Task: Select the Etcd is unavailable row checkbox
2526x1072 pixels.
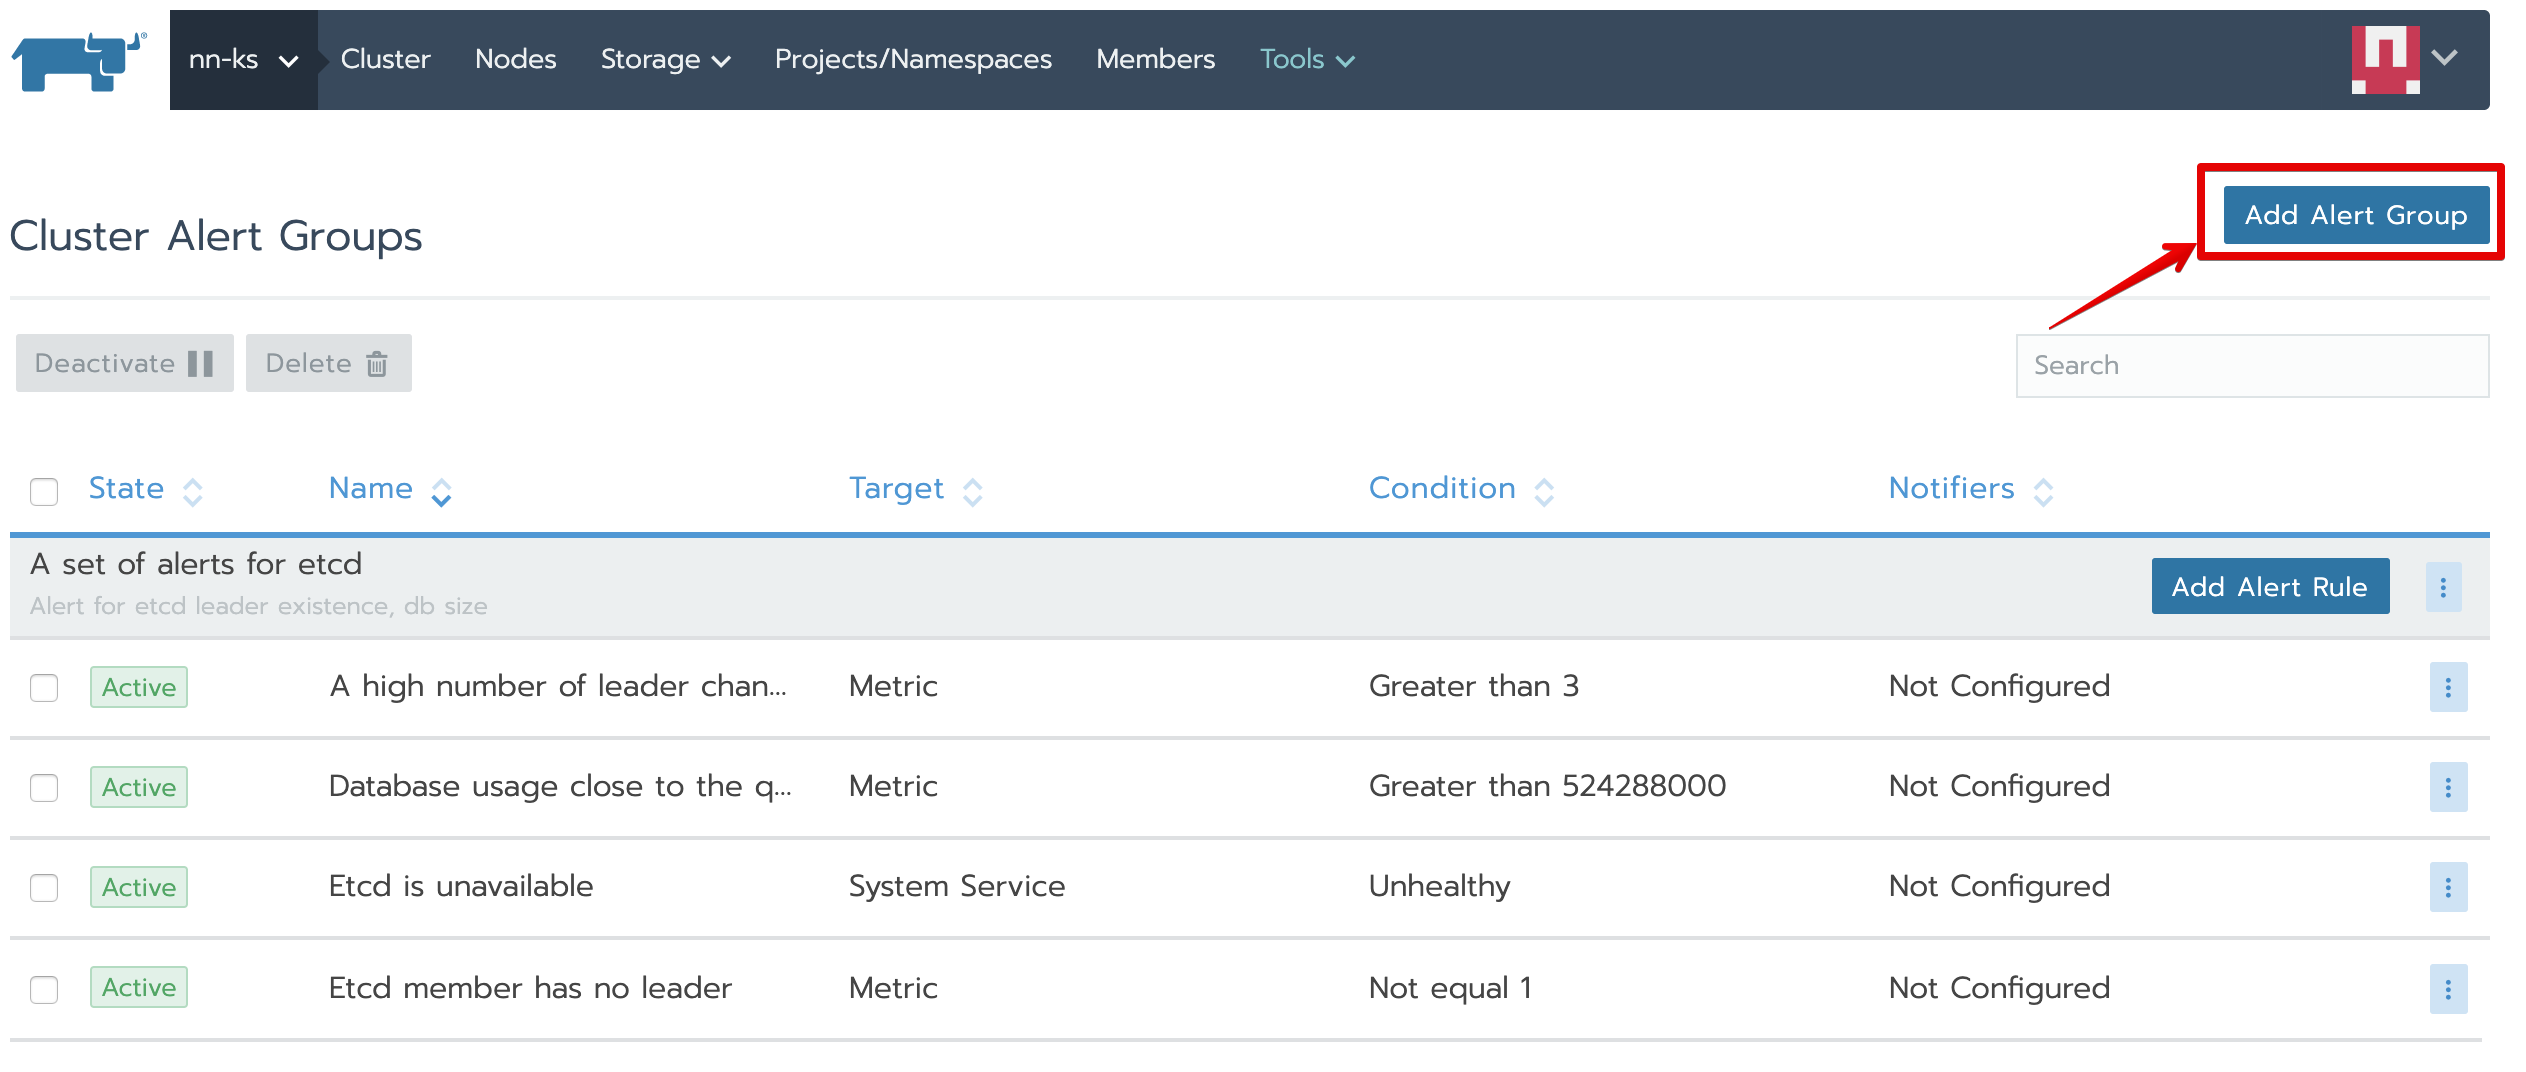Action: tap(44, 888)
